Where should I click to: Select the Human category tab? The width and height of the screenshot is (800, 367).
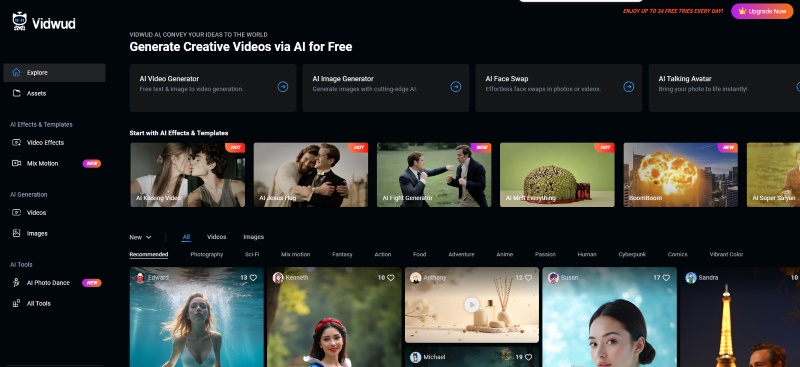[587, 254]
